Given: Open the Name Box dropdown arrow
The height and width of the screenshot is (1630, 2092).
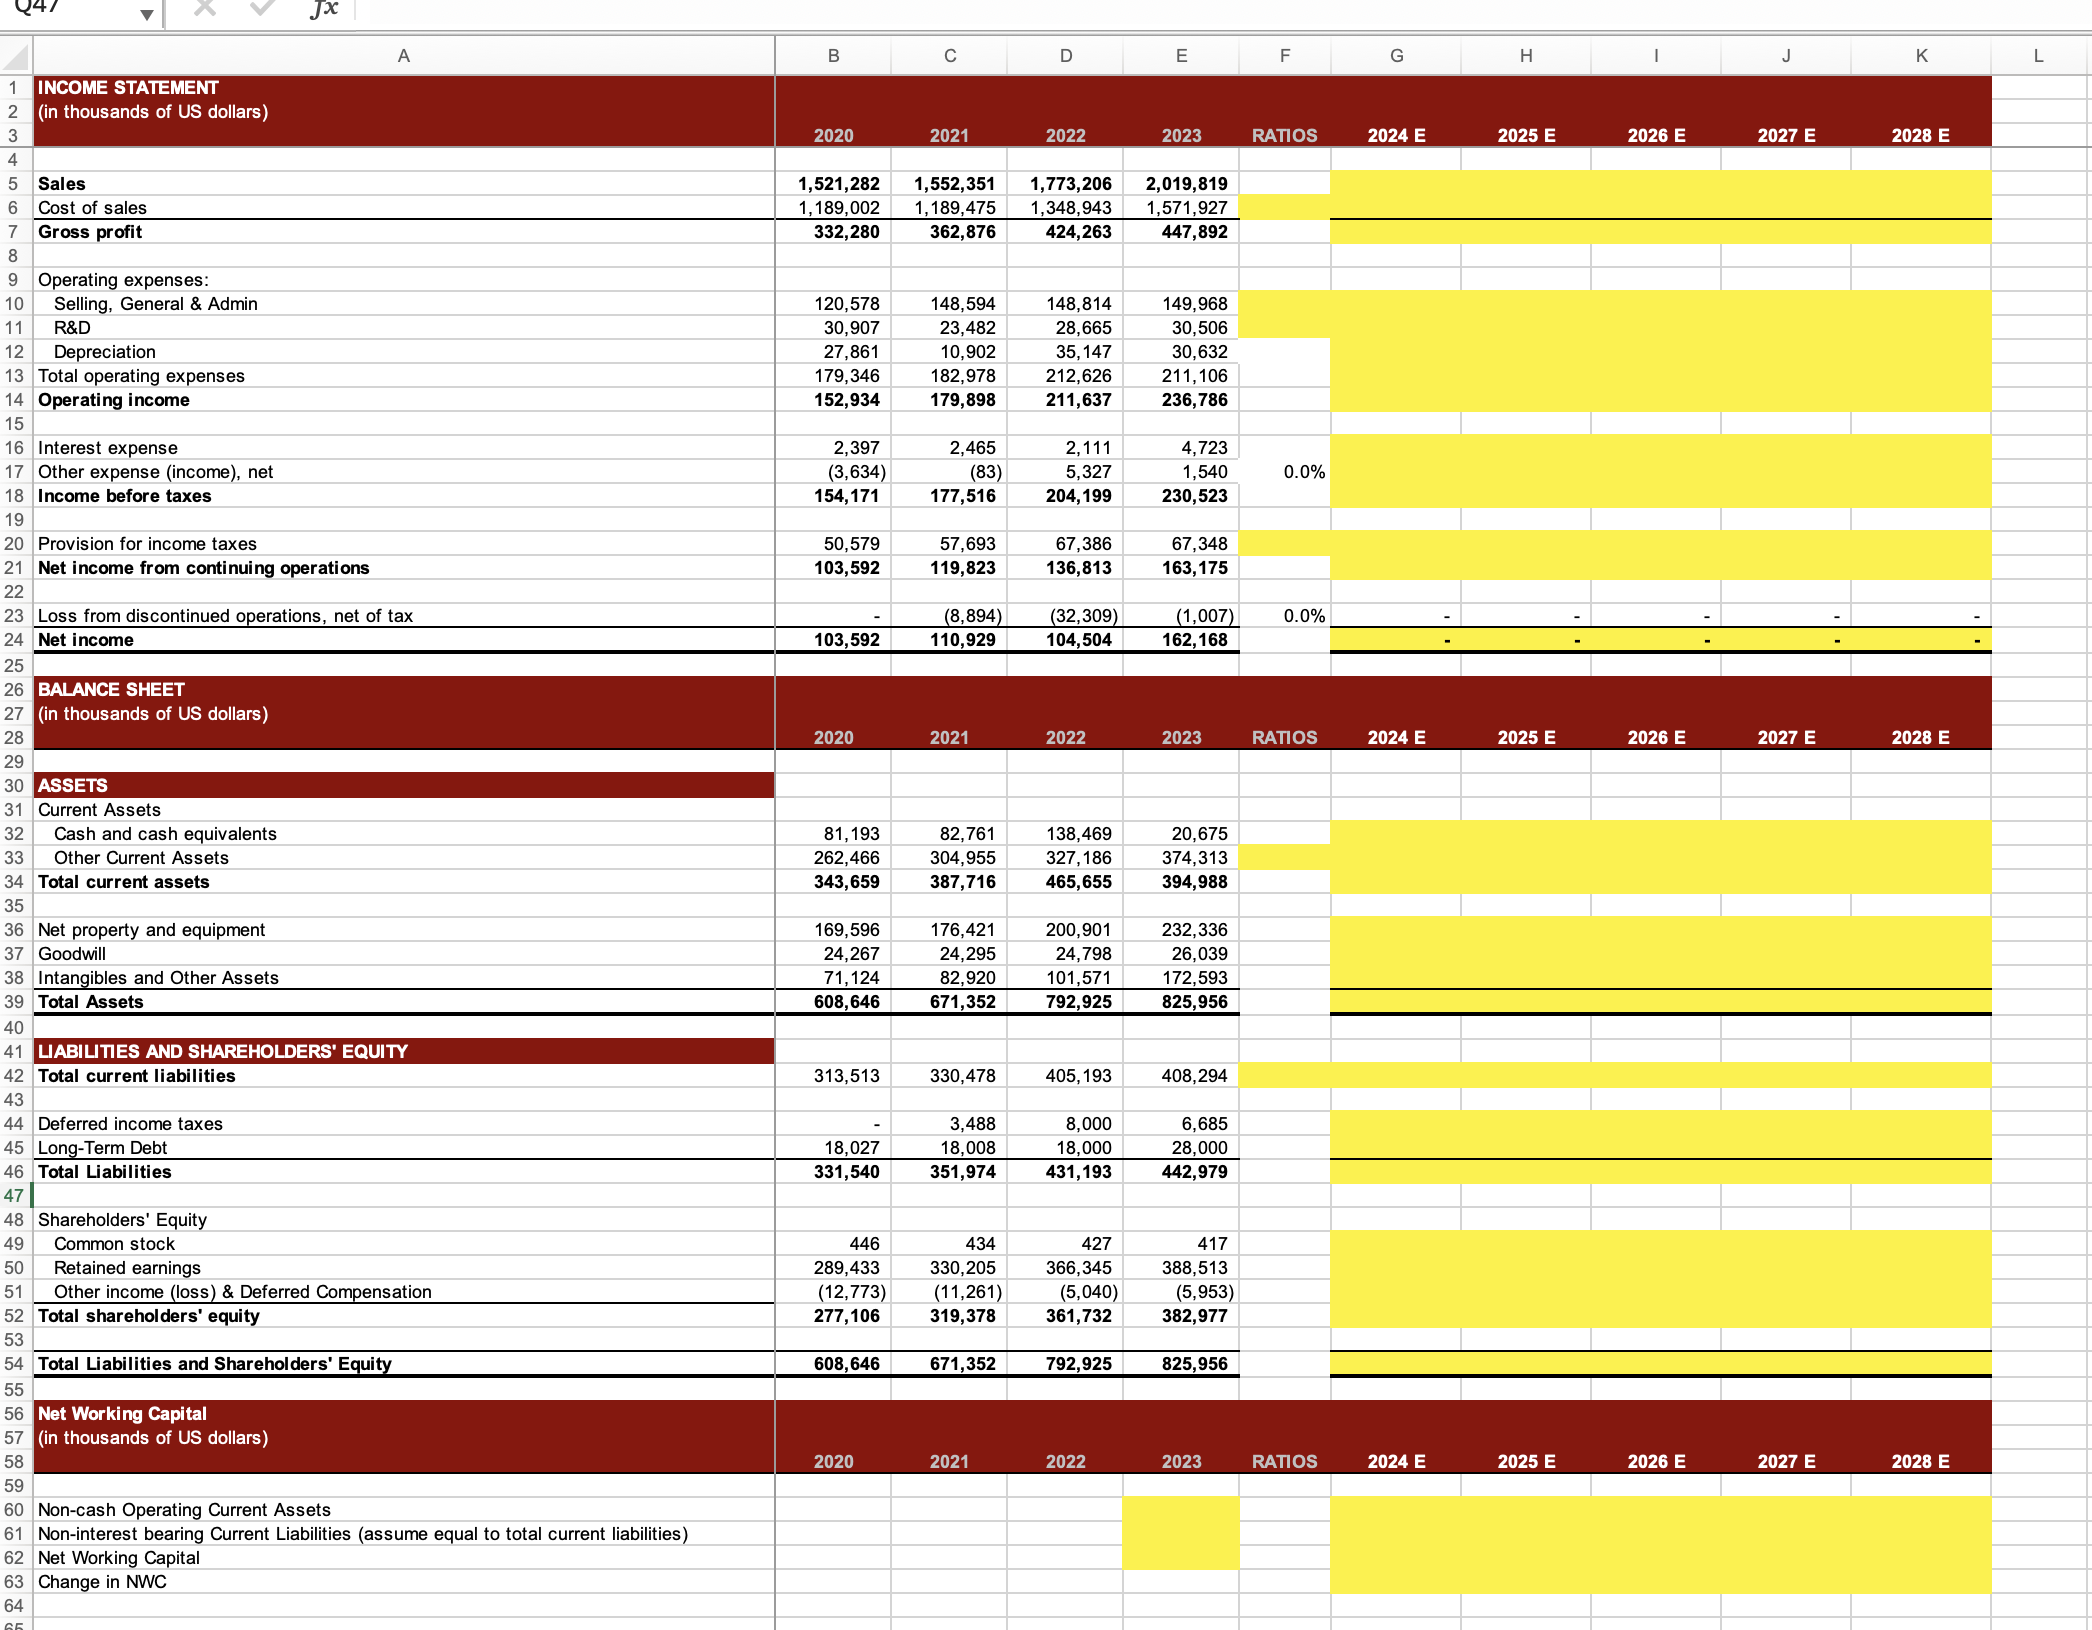Looking at the screenshot, I should coord(147,13).
